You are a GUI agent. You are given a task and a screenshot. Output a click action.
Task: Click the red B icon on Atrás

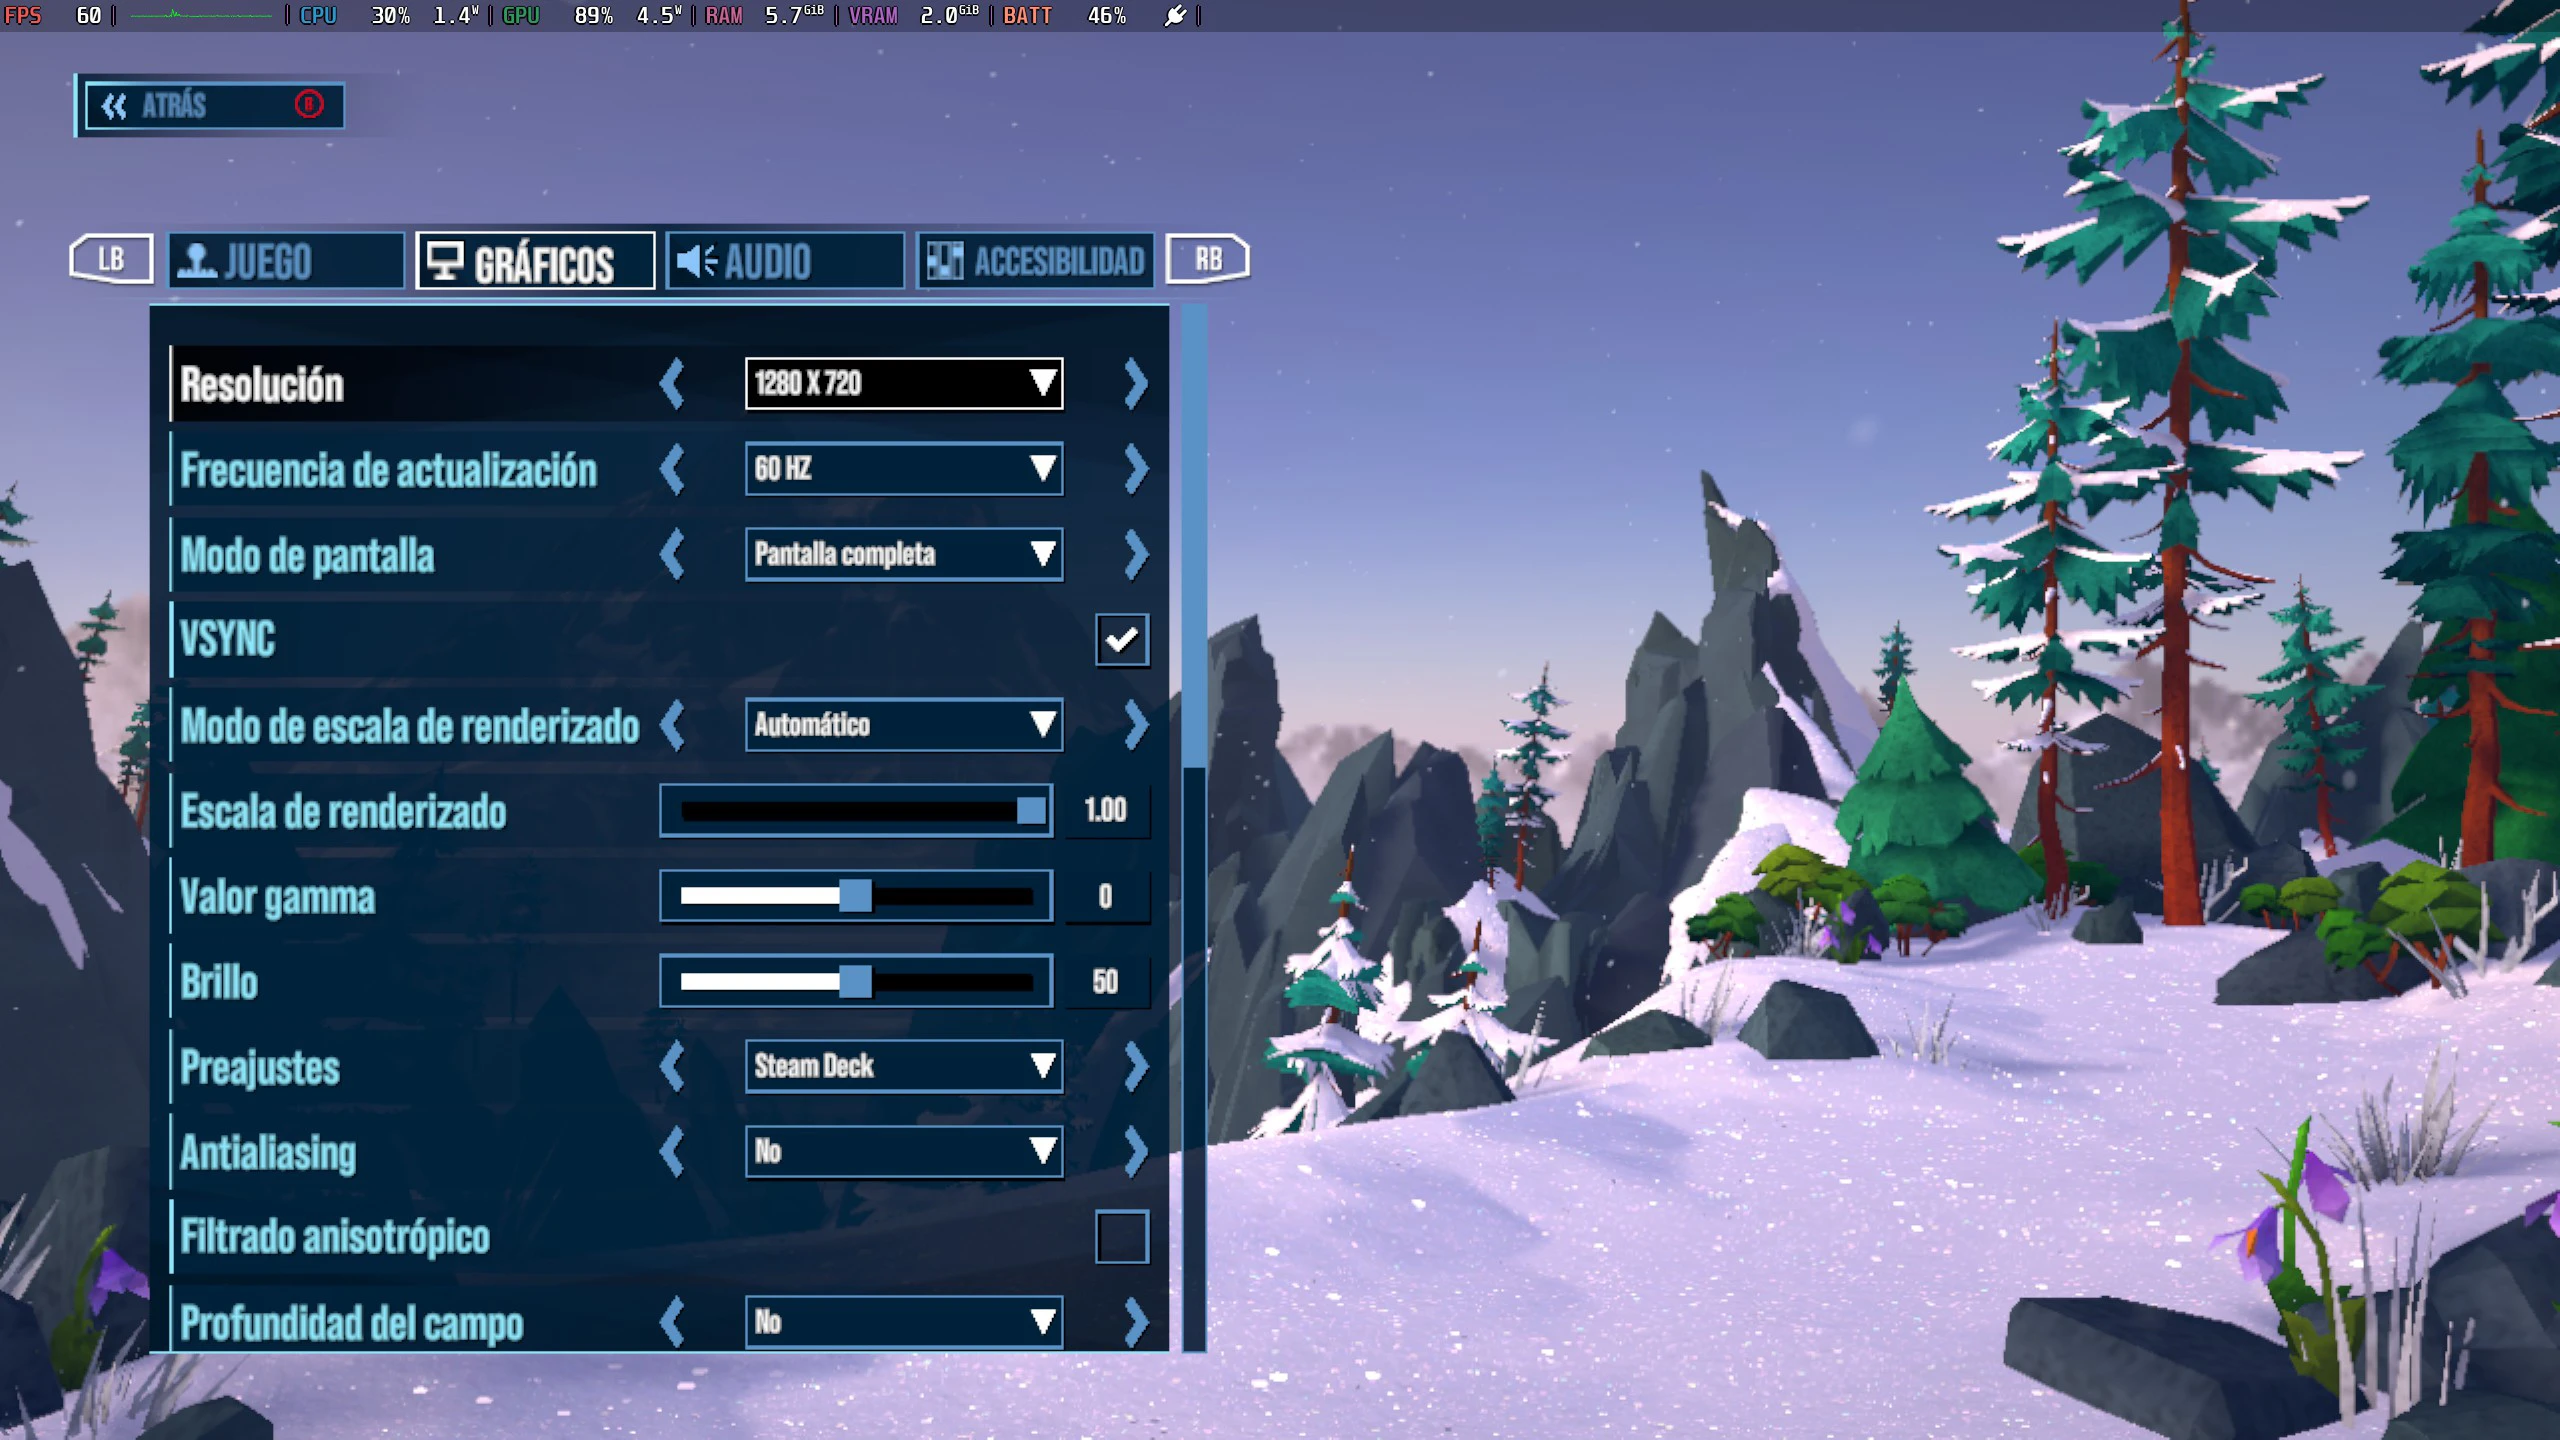[309, 104]
